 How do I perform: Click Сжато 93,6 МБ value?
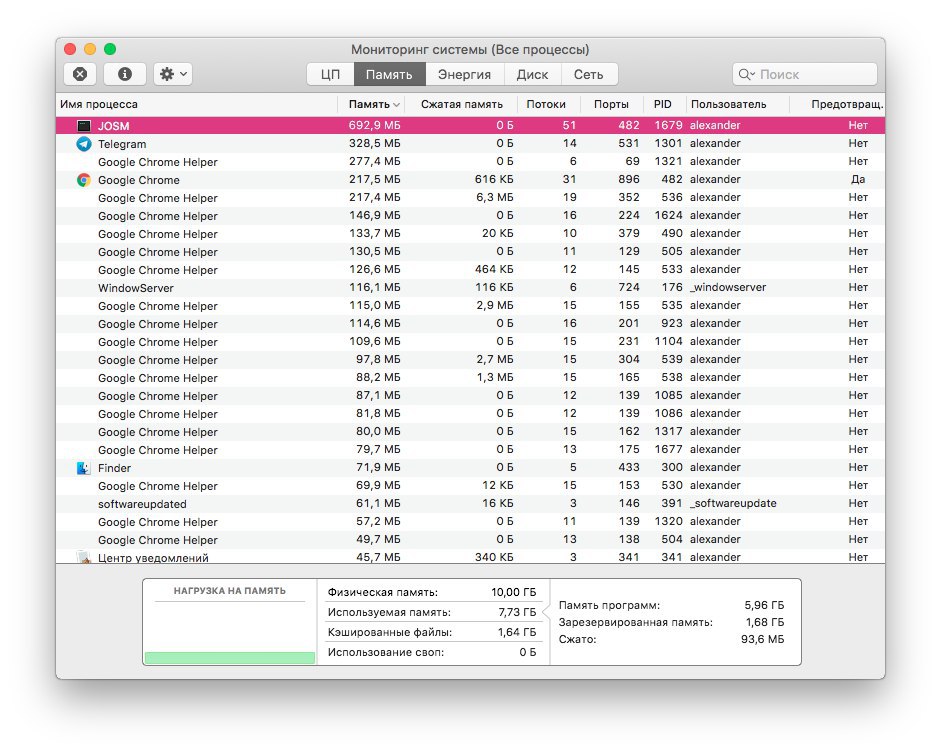[x=762, y=639]
